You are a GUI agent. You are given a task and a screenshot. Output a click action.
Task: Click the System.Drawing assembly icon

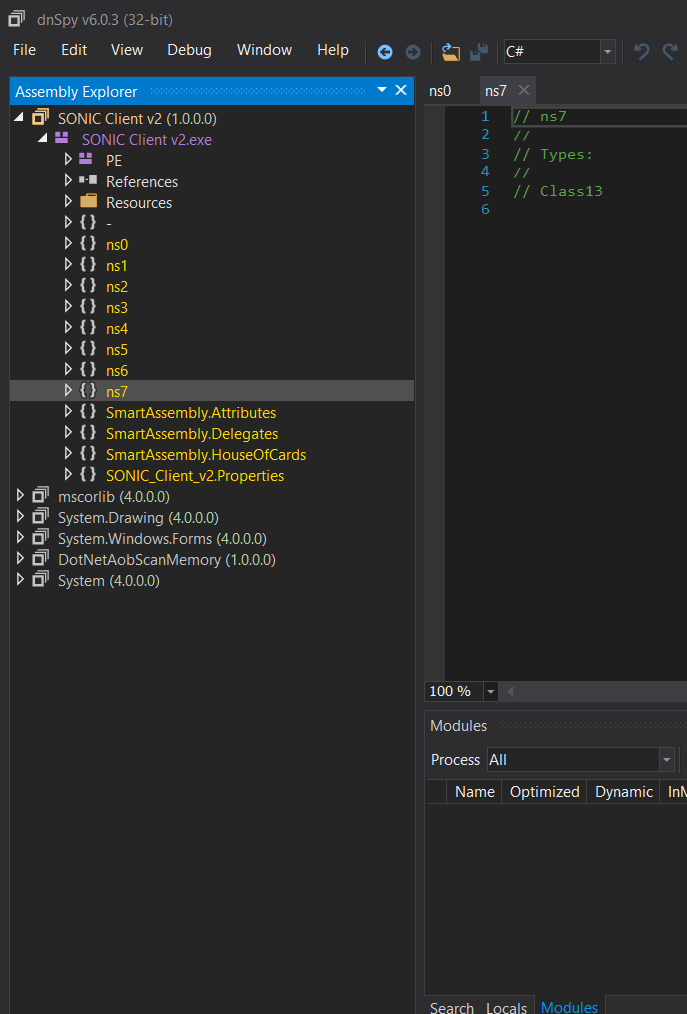click(x=40, y=516)
